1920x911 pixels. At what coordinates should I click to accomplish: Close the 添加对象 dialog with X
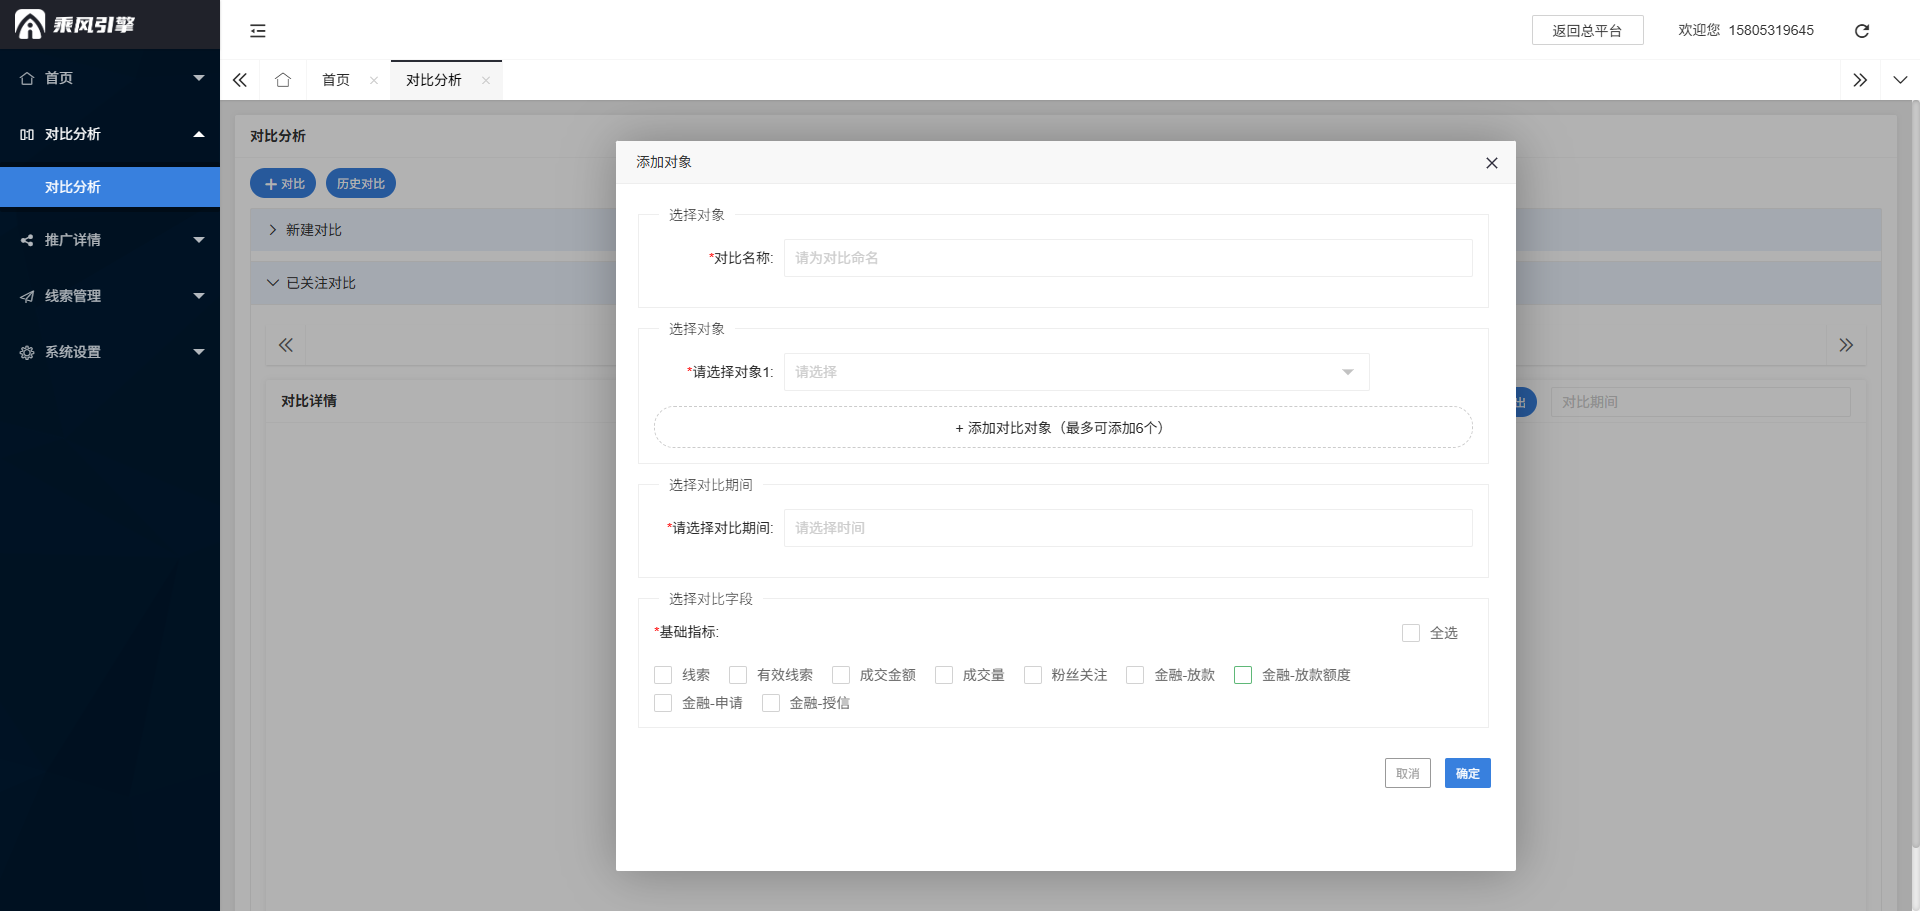(1491, 163)
